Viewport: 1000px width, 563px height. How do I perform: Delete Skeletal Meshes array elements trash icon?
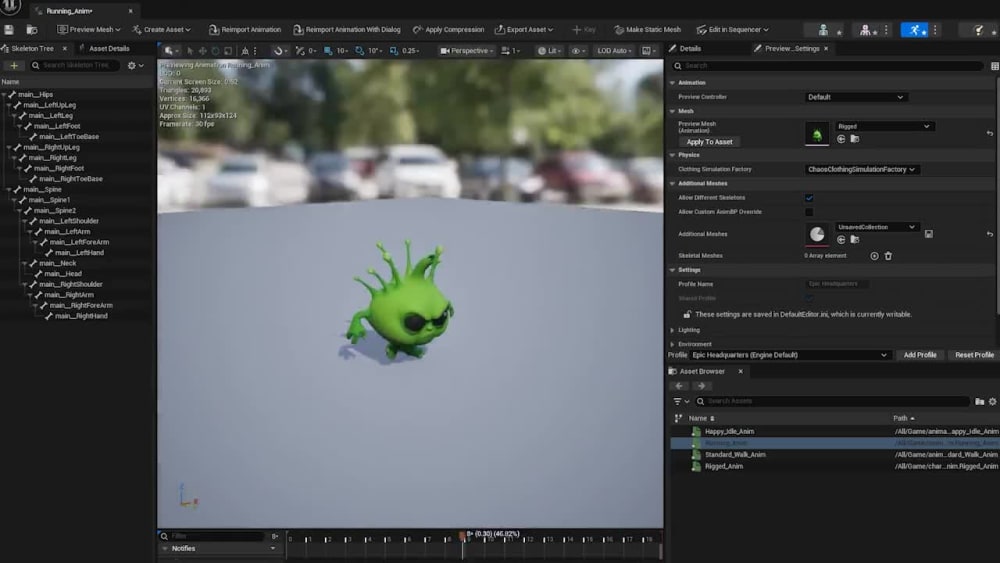[888, 256]
